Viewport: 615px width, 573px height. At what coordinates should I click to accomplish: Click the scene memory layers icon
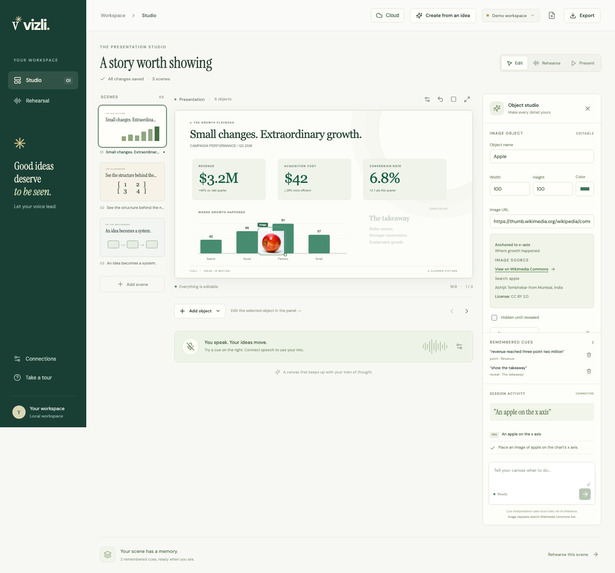point(107,555)
